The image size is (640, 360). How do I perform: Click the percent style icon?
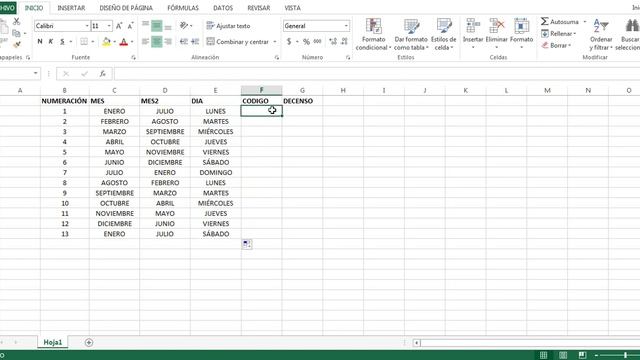coord(306,42)
